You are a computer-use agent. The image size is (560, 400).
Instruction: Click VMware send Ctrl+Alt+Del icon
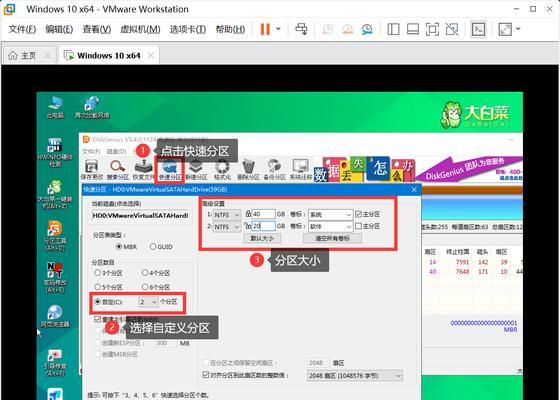click(302, 29)
